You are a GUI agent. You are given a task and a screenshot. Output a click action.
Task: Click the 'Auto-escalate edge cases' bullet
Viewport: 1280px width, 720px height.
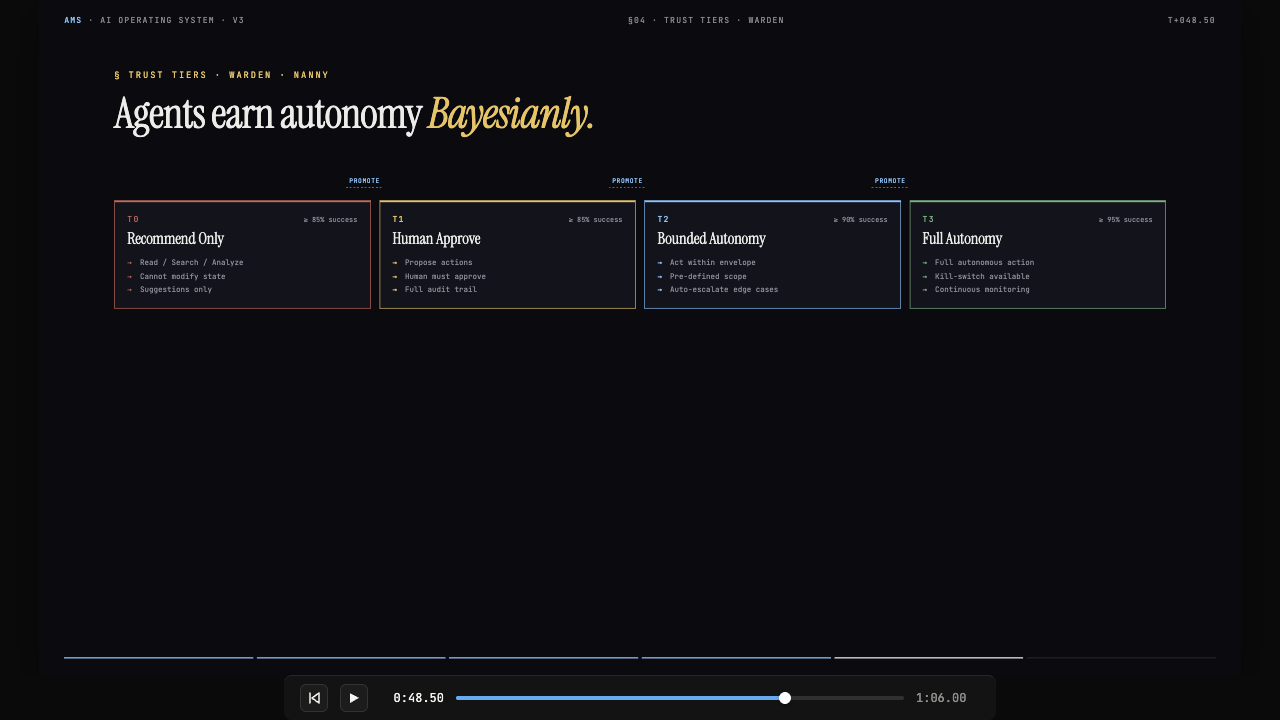click(723, 290)
